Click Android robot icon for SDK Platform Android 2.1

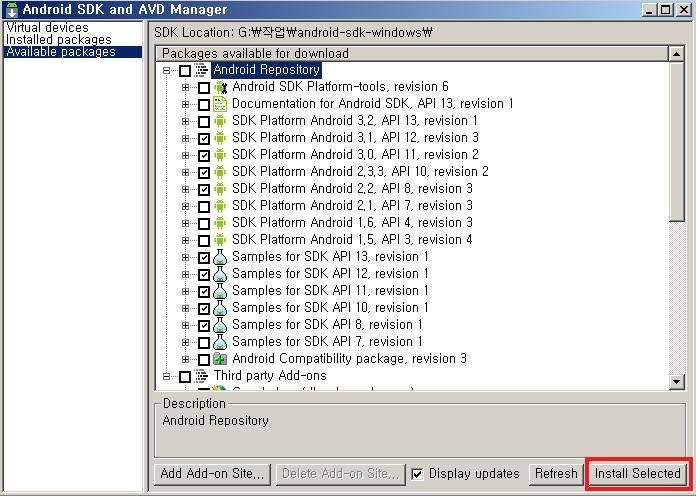(x=220, y=206)
